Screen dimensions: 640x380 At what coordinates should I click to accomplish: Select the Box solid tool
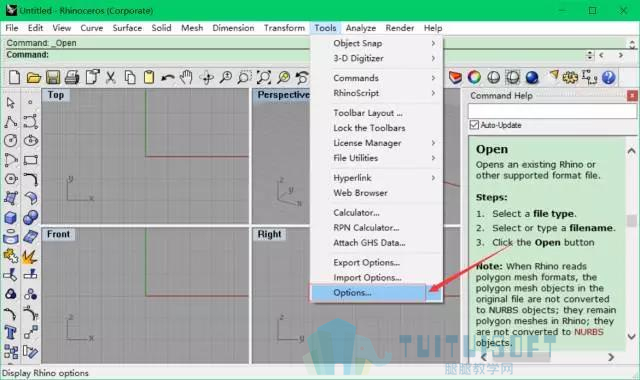tap(11, 217)
